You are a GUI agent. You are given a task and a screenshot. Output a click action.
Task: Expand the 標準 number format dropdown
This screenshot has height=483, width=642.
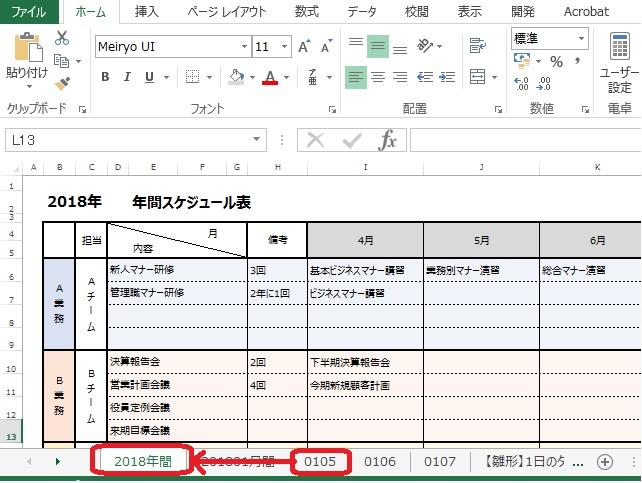[x=581, y=38]
